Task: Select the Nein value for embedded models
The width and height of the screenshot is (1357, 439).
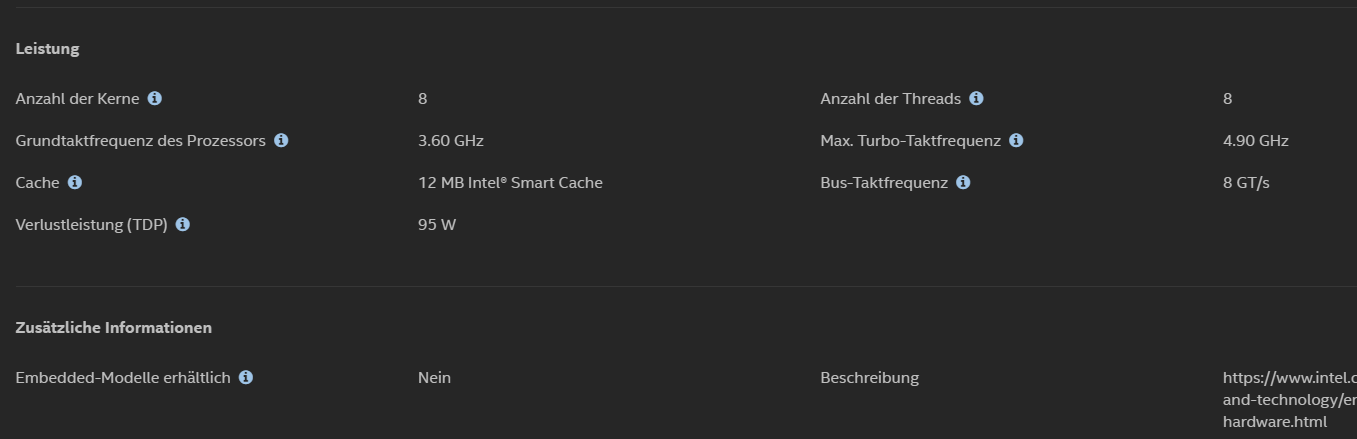Action: tap(434, 377)
